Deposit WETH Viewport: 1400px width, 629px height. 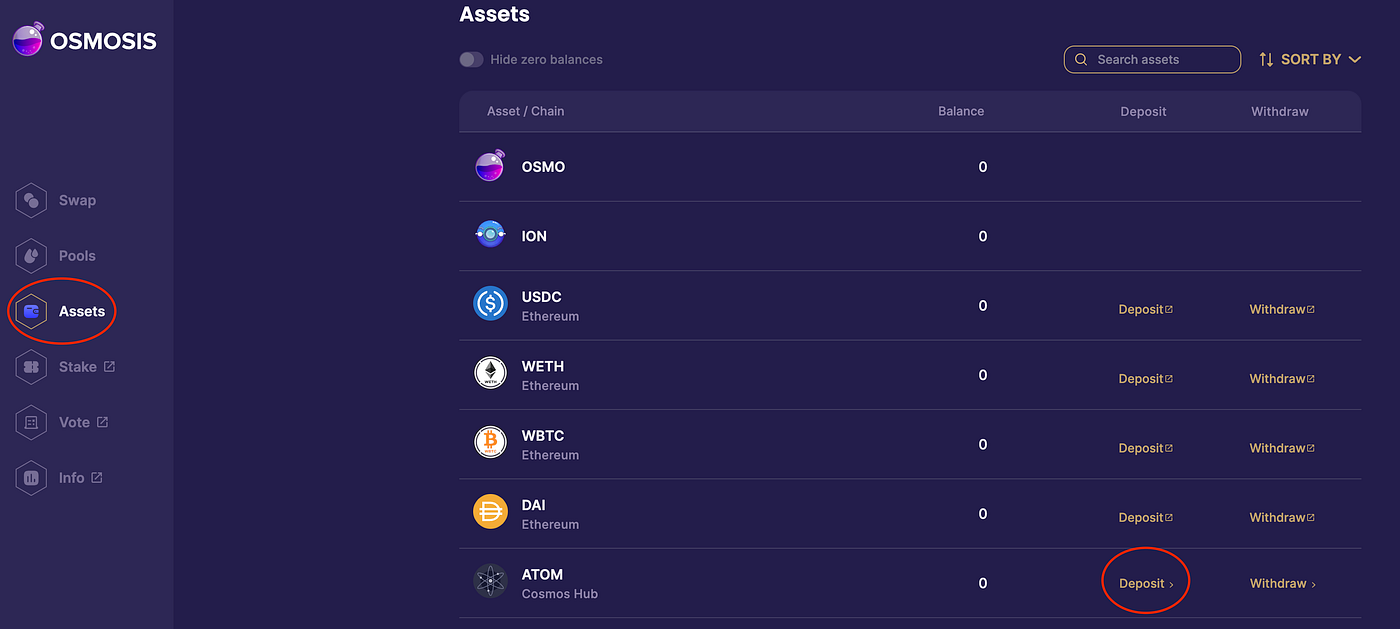(x=1145, y=379)
